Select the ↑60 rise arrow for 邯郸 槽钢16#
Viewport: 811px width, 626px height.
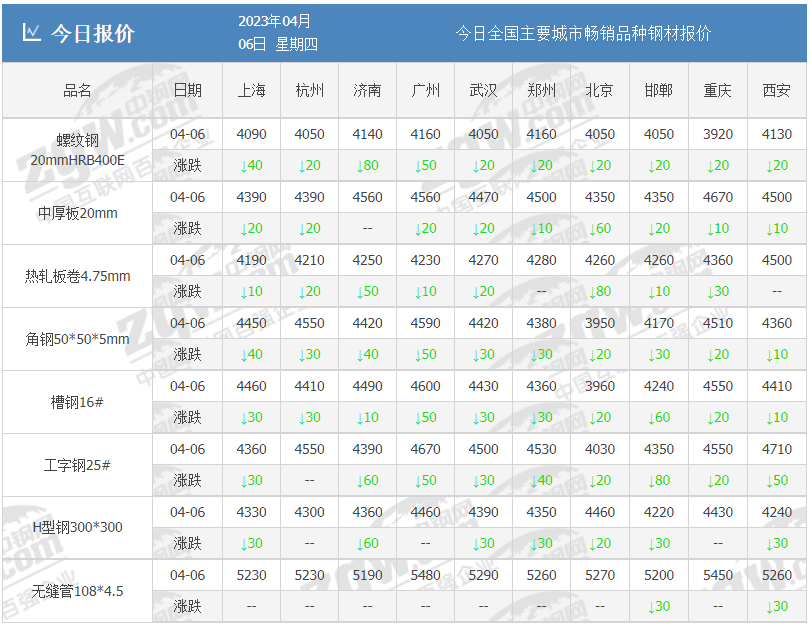[x=657, y=417]
